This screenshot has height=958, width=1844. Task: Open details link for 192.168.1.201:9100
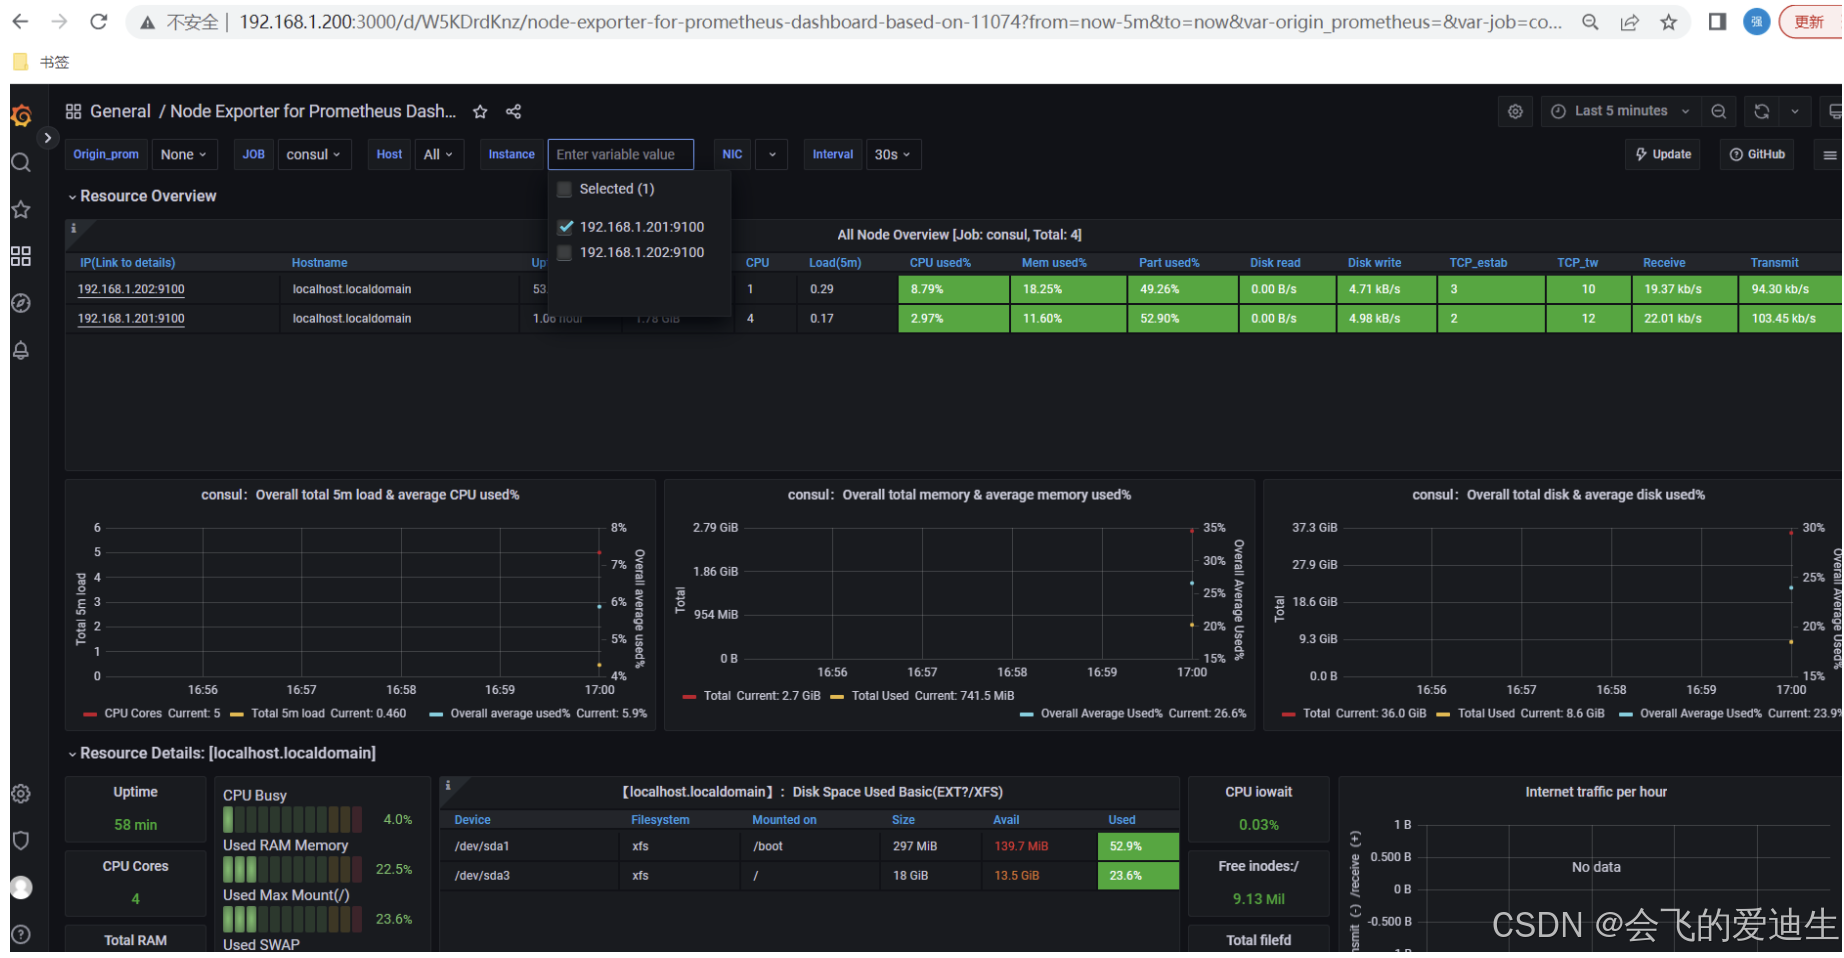coord(131,319)
